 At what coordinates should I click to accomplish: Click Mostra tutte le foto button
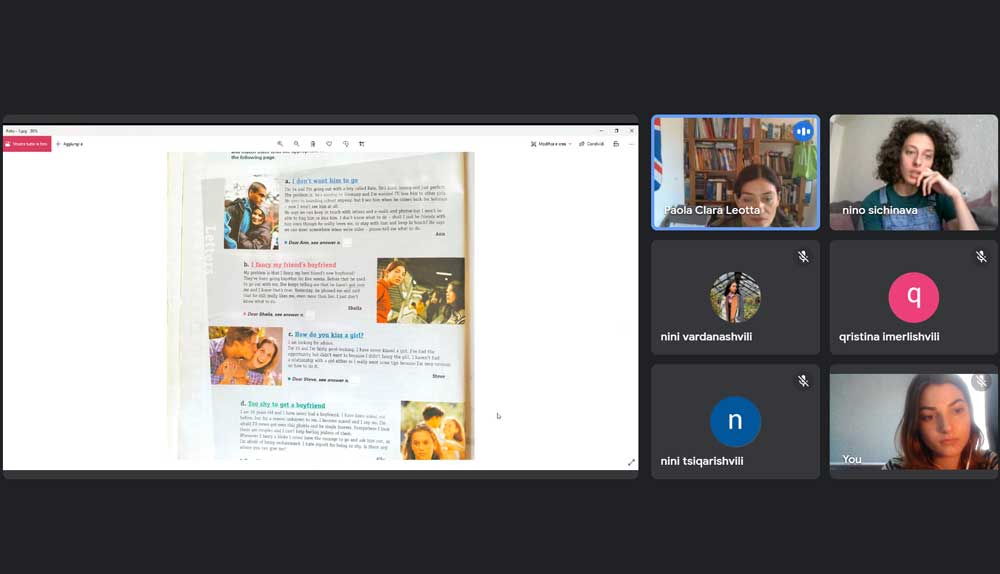tap(27, 144)
